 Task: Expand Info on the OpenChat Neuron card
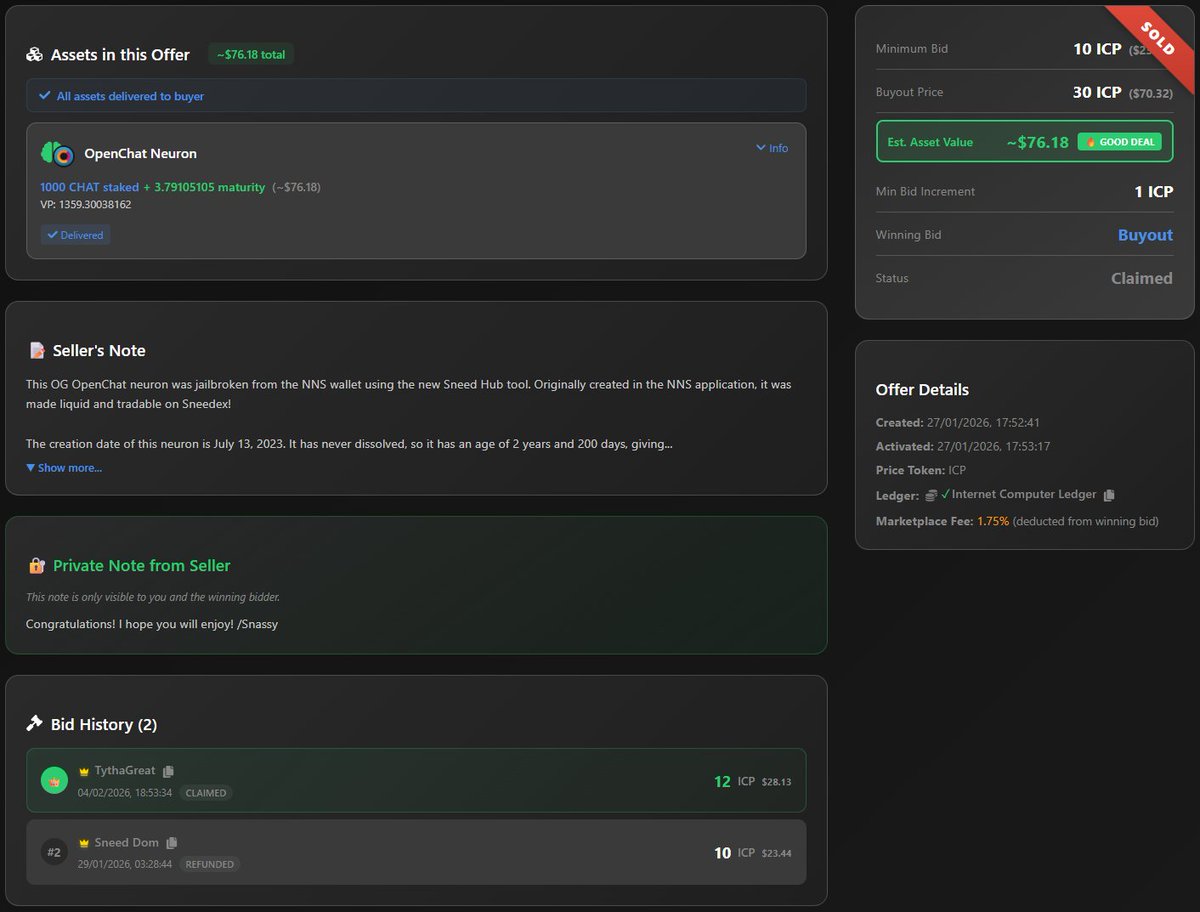[772, 148]
